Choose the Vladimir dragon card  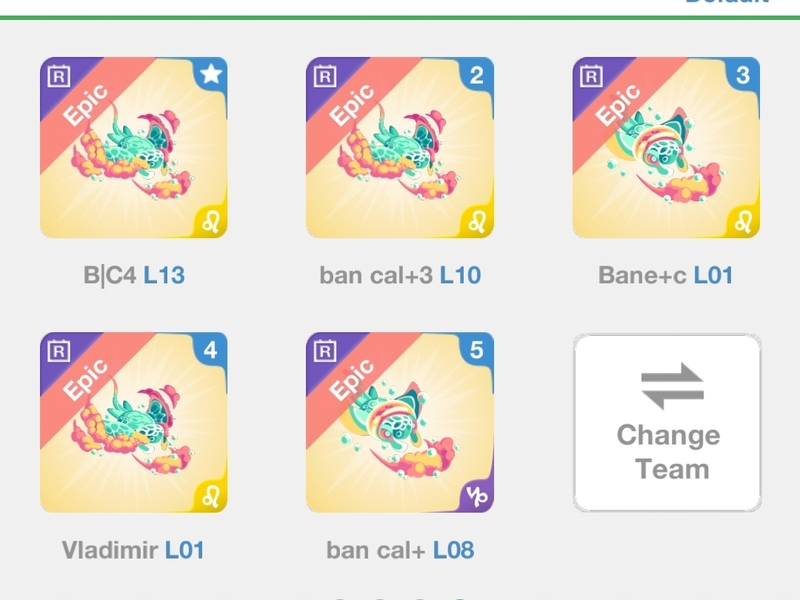point(134,422)
